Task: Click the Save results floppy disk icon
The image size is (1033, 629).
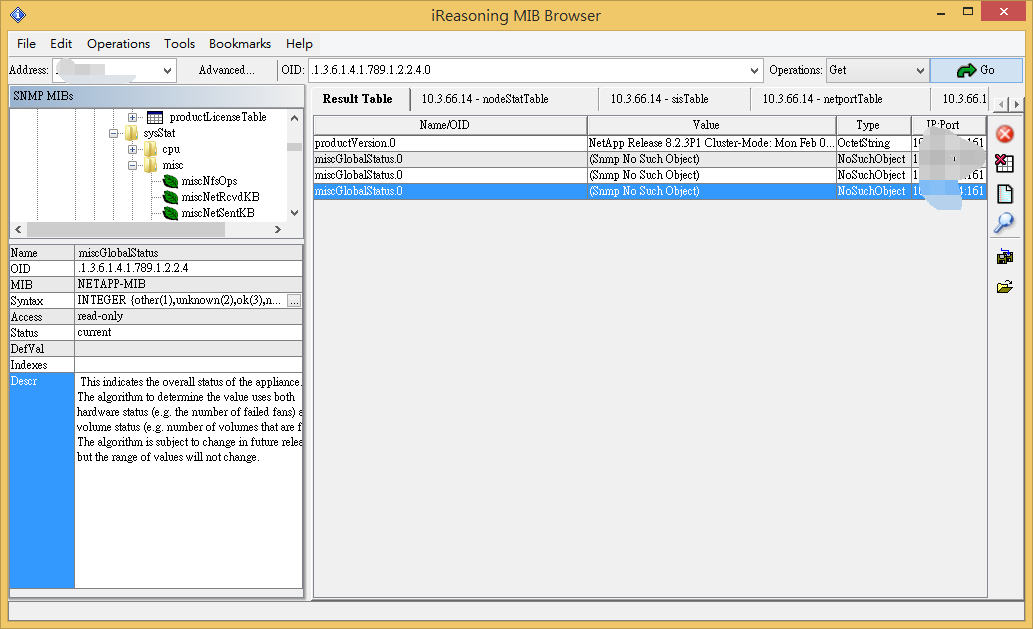Action: tap(1005, 257)
